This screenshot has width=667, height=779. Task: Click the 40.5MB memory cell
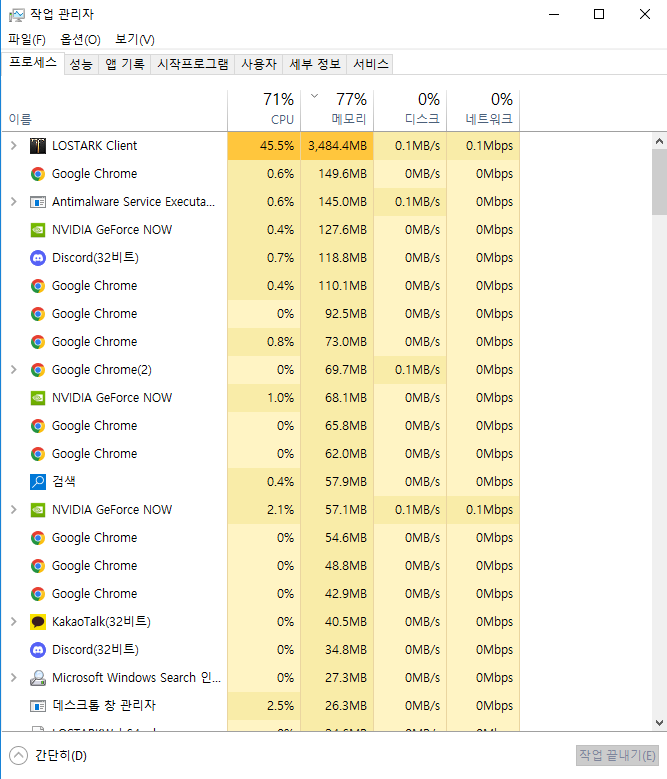click(x=337, y=622)
